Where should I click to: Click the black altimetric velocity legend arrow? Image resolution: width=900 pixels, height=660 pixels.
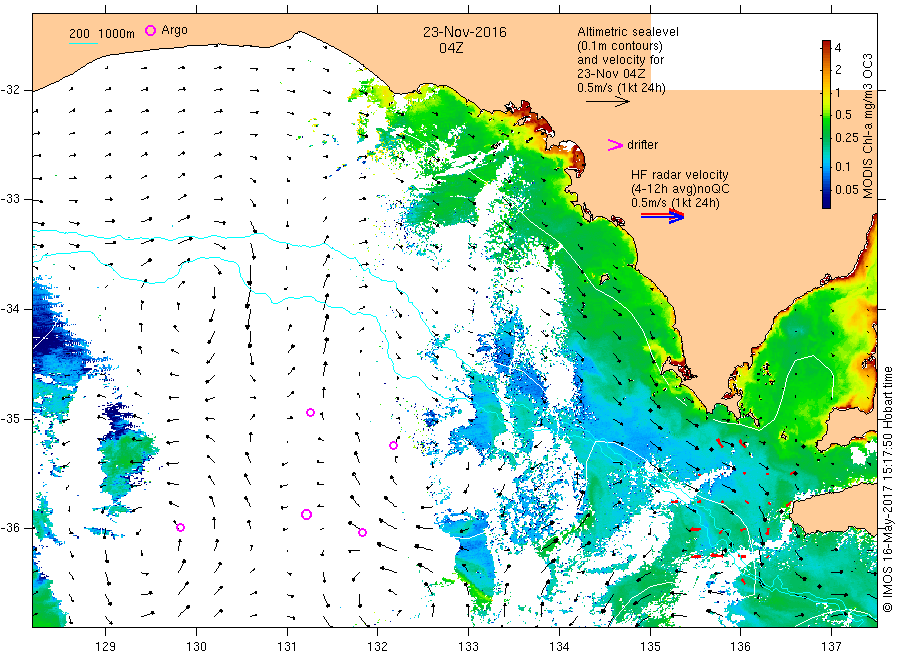click(x=608, y=102)
